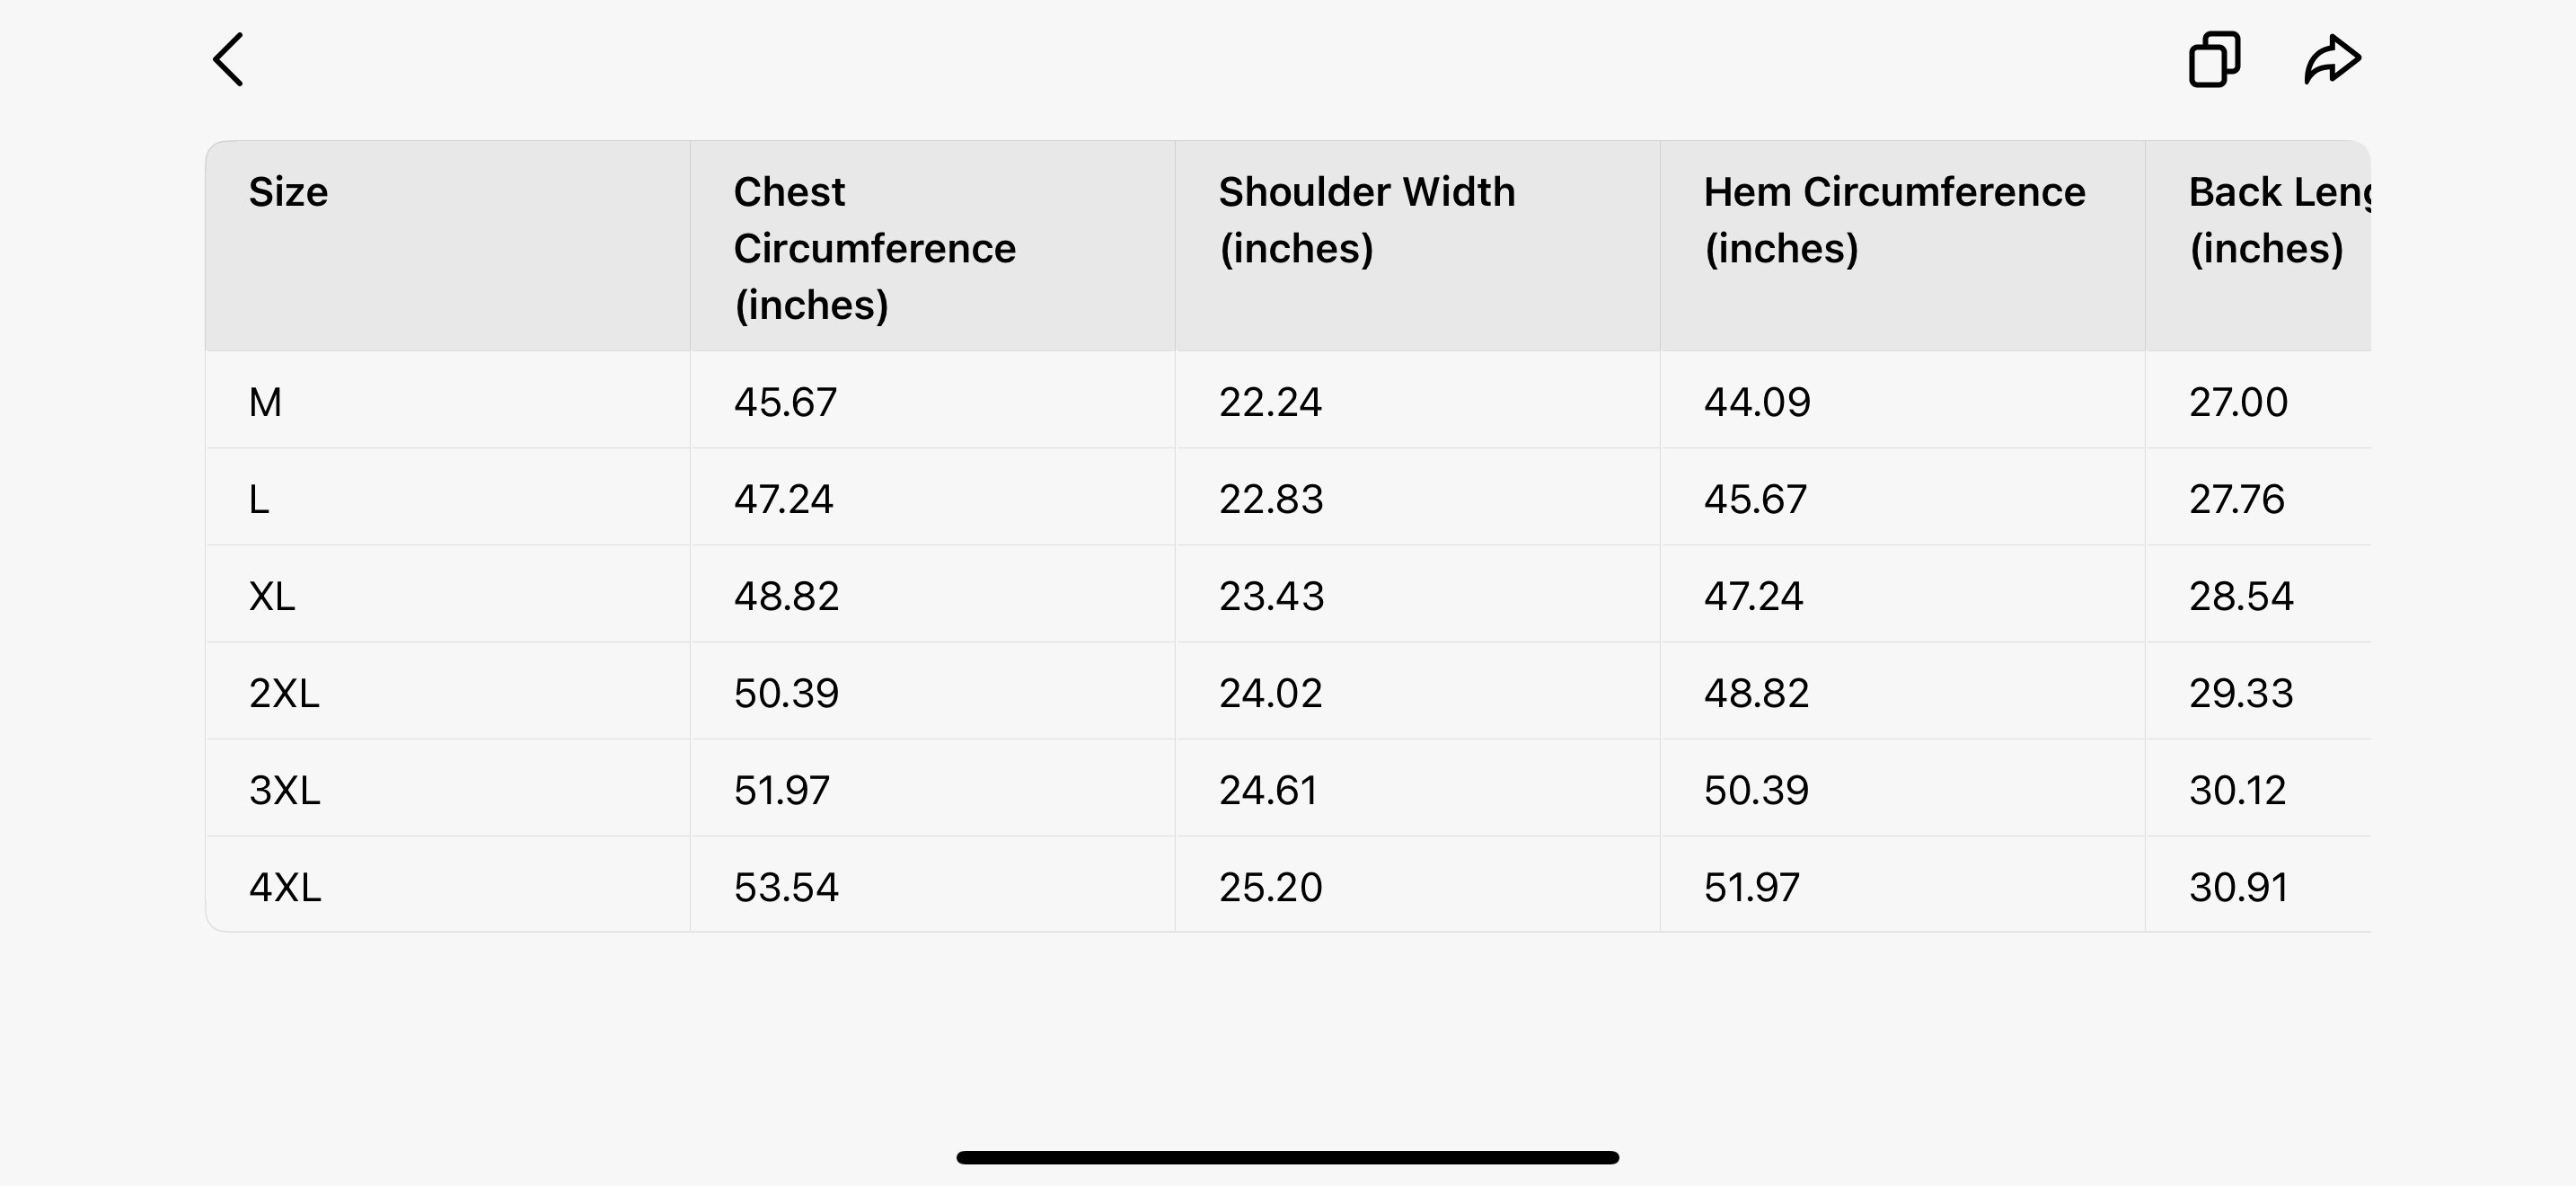Screen dimensions: 2576x1186
Task: Tap the XL shoulder width value 23.43
Action: [x=1271, y=596]
